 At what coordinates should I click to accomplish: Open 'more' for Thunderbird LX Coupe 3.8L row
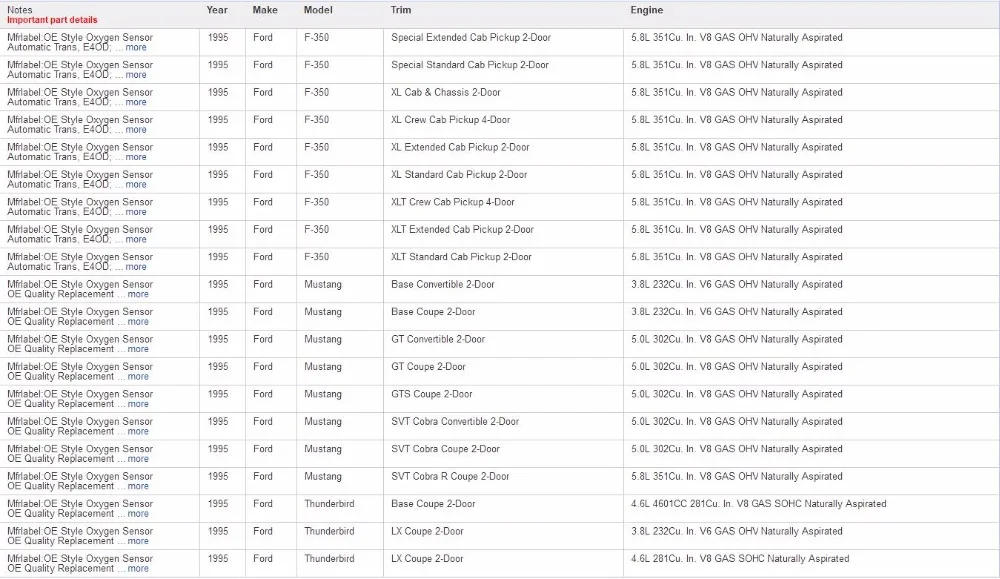coord(138,541)
